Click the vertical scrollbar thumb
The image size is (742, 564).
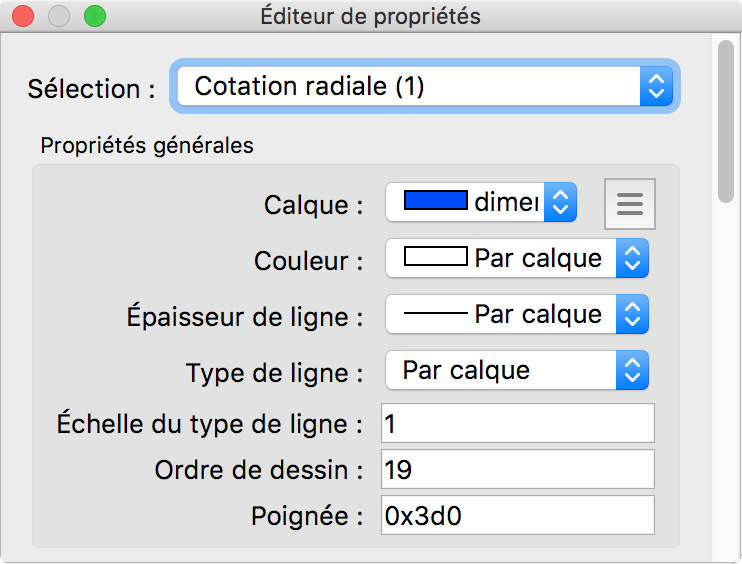click(x=727, y=120)
